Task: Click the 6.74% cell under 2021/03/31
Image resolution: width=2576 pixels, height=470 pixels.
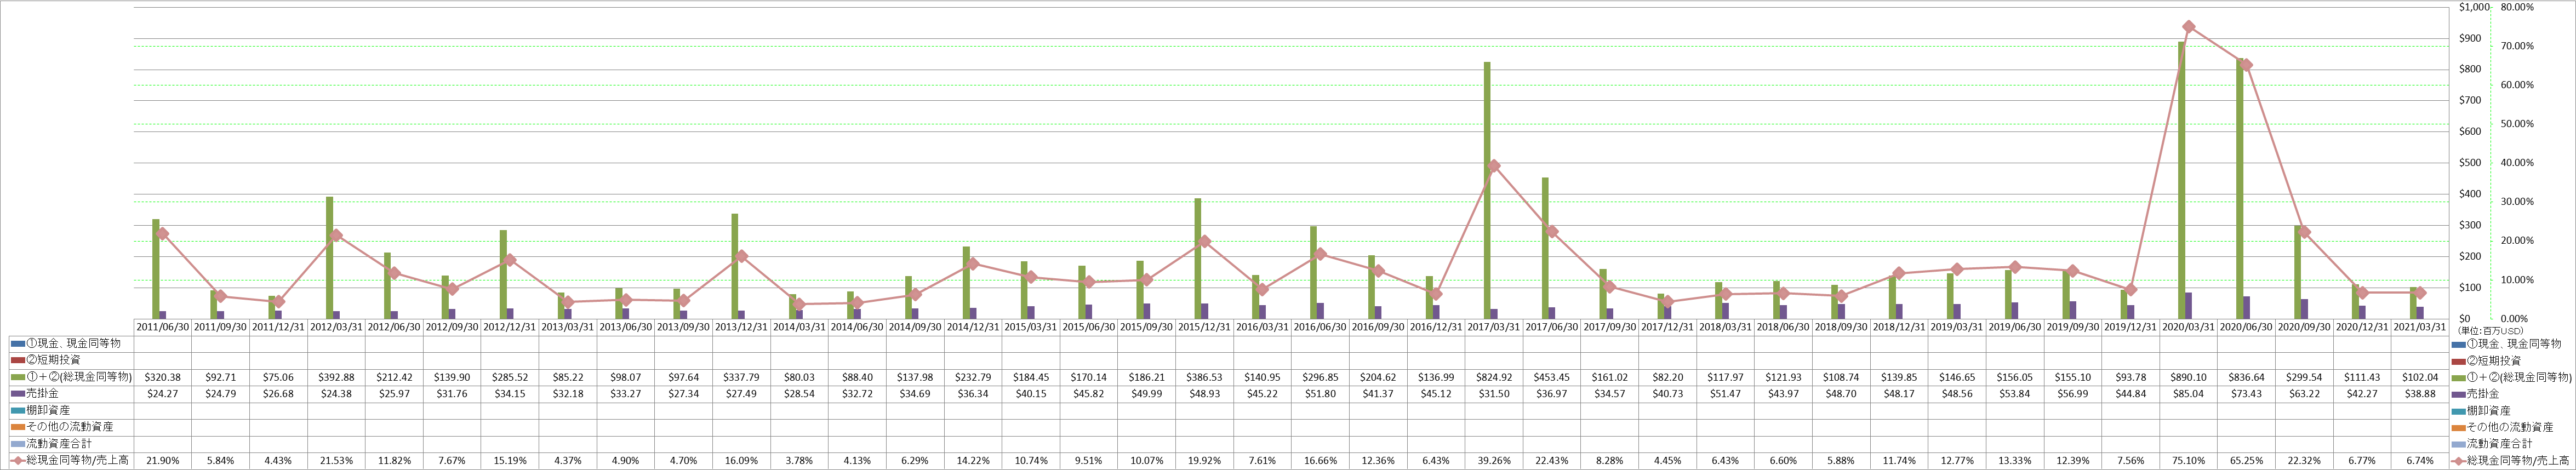Action: pyautogui.click(x=2421, y=461)
